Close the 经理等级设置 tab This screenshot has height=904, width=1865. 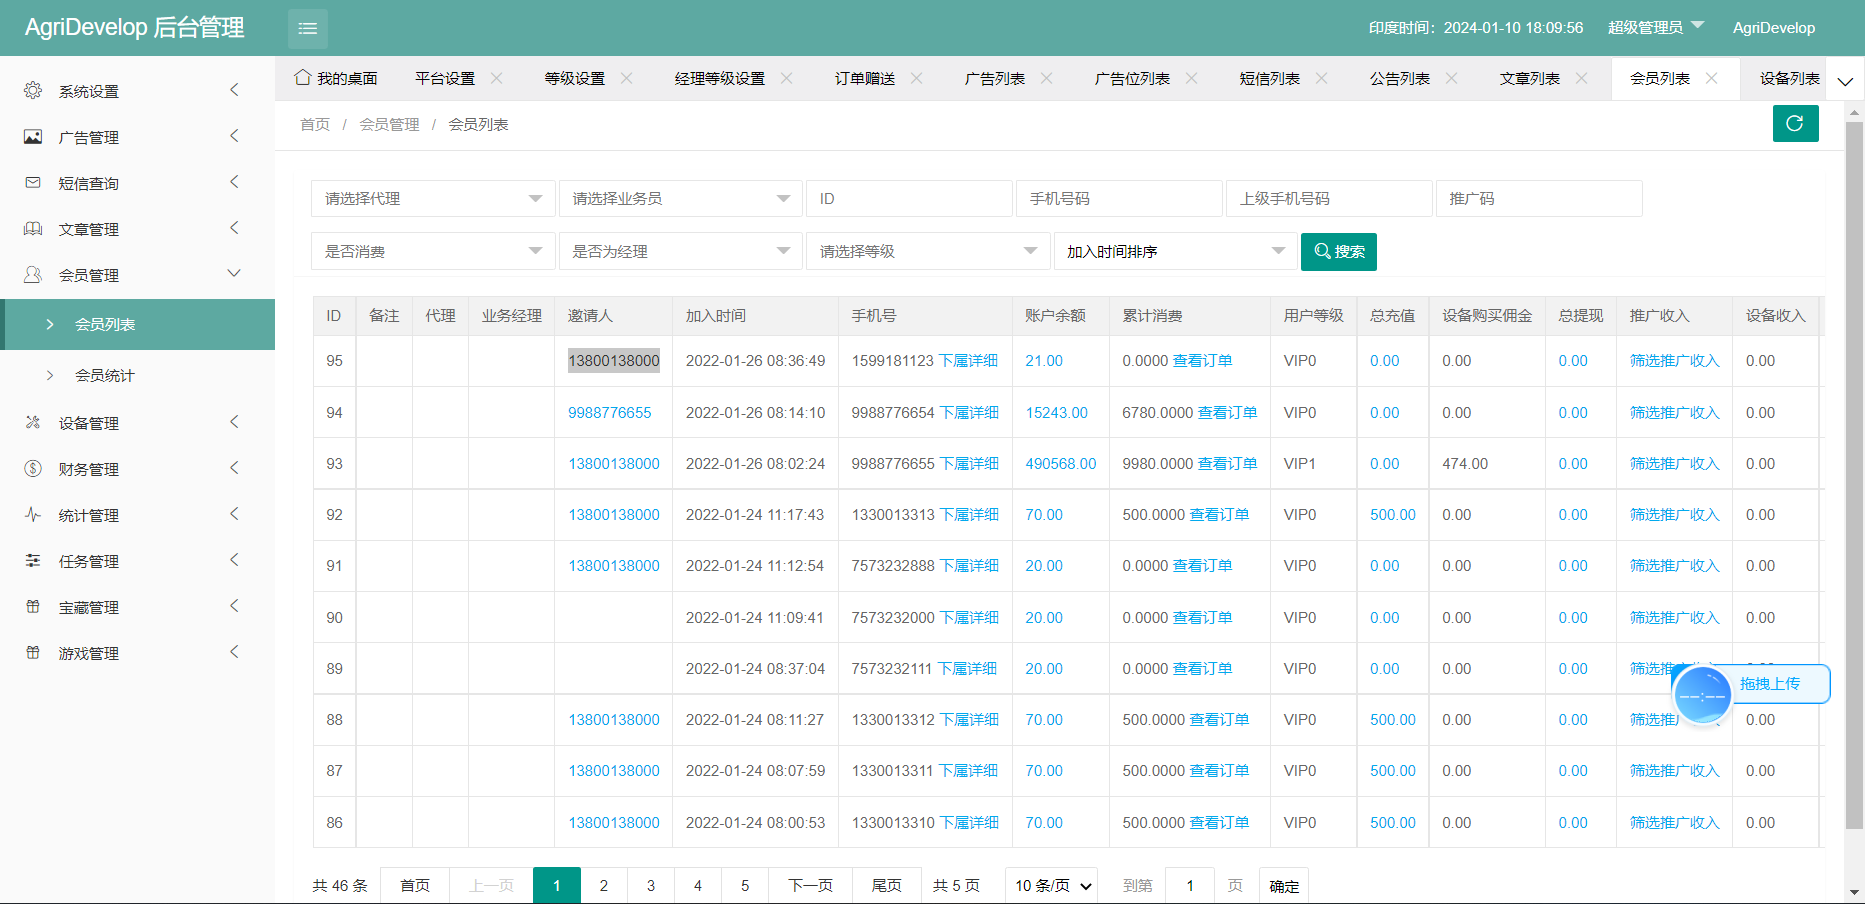point(786,78)
